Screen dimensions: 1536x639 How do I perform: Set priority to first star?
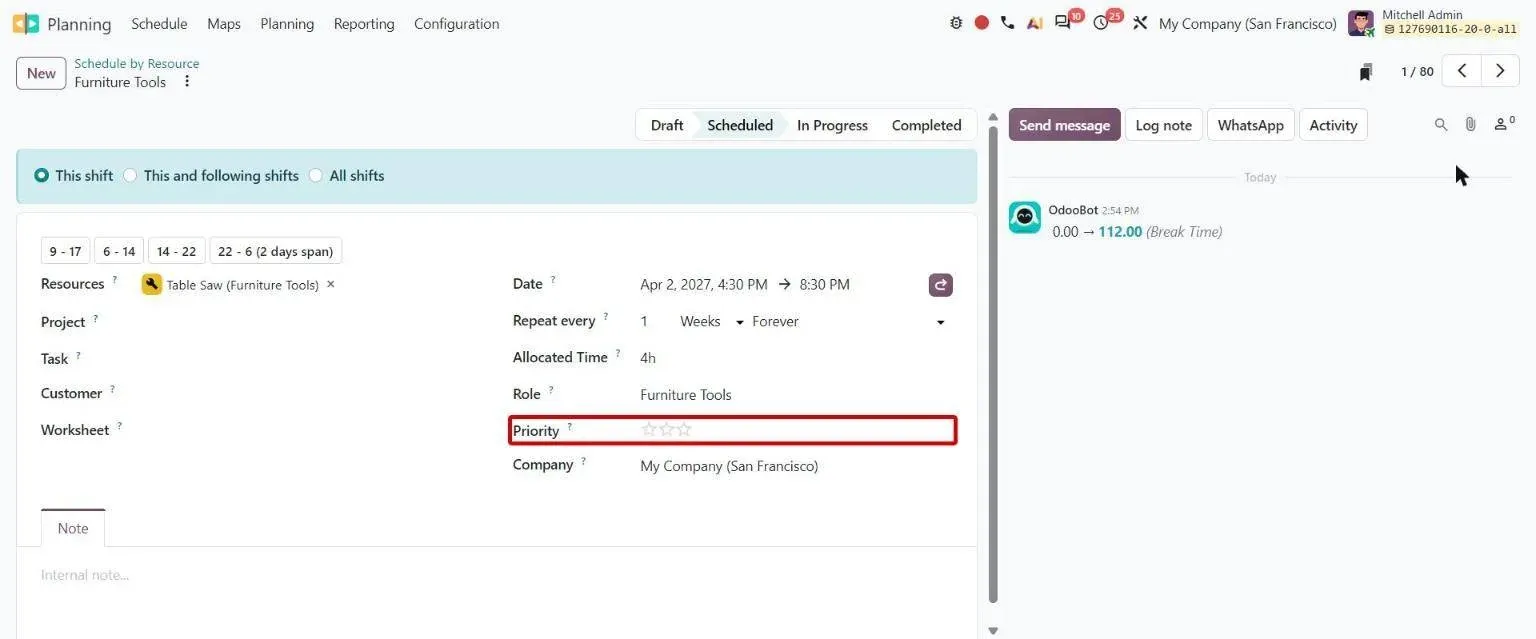[x=649, y=430]
